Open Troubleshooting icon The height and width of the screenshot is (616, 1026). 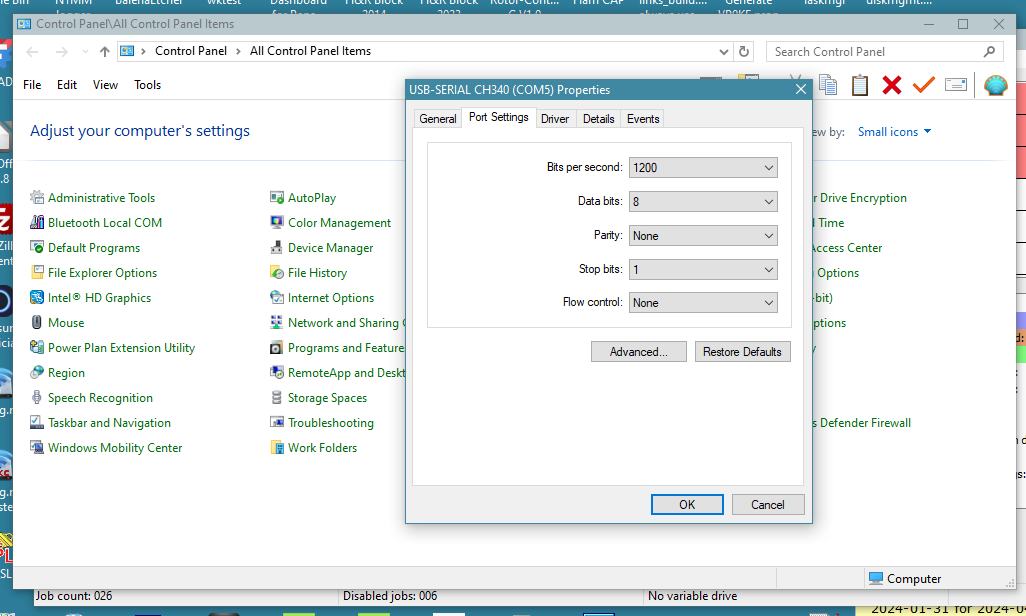[277, 423]
